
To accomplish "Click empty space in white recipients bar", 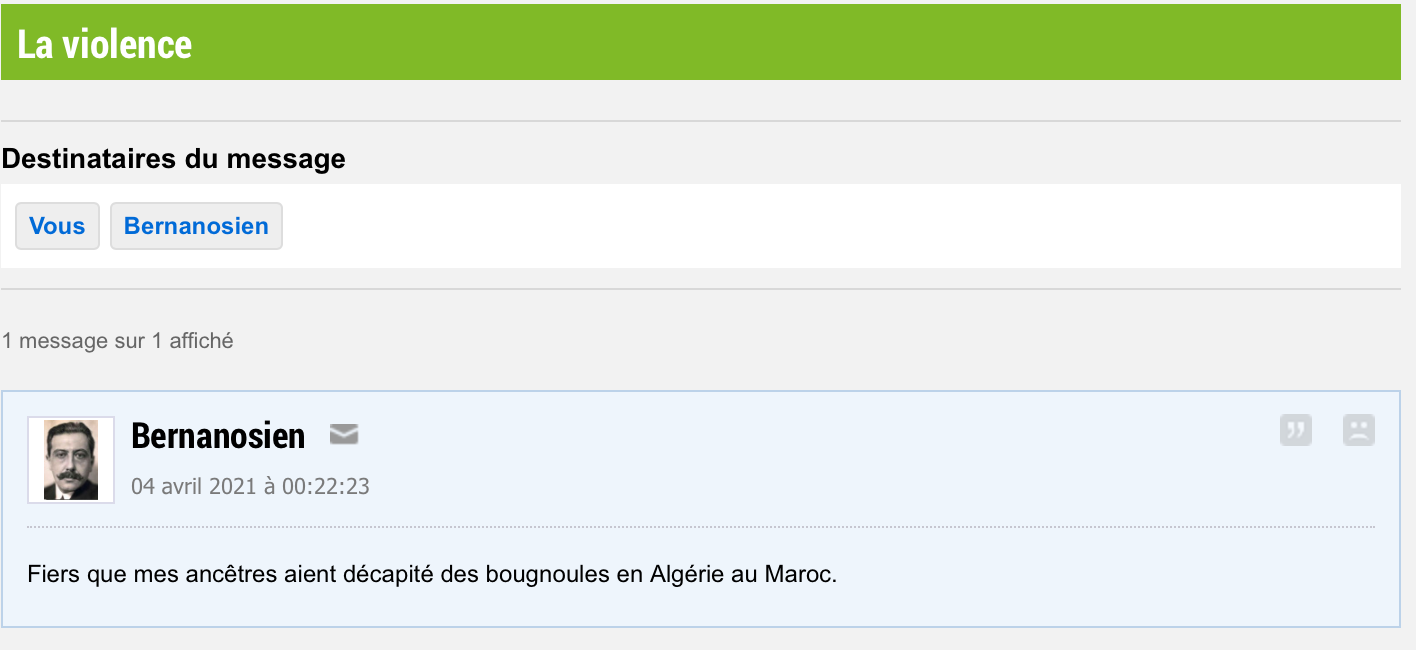I will (800, 226).
